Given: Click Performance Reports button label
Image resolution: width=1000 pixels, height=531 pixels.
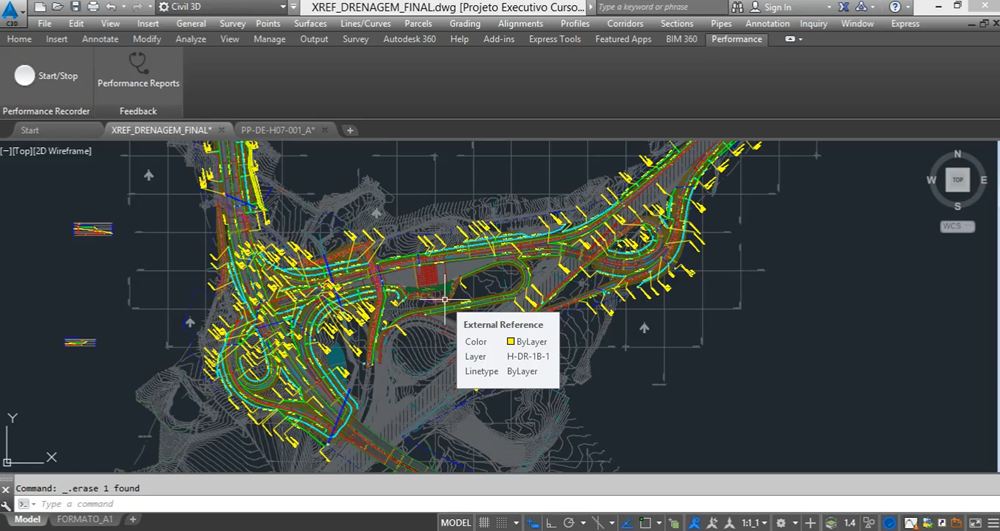Looking at the screenshot, I should point(138,83).
